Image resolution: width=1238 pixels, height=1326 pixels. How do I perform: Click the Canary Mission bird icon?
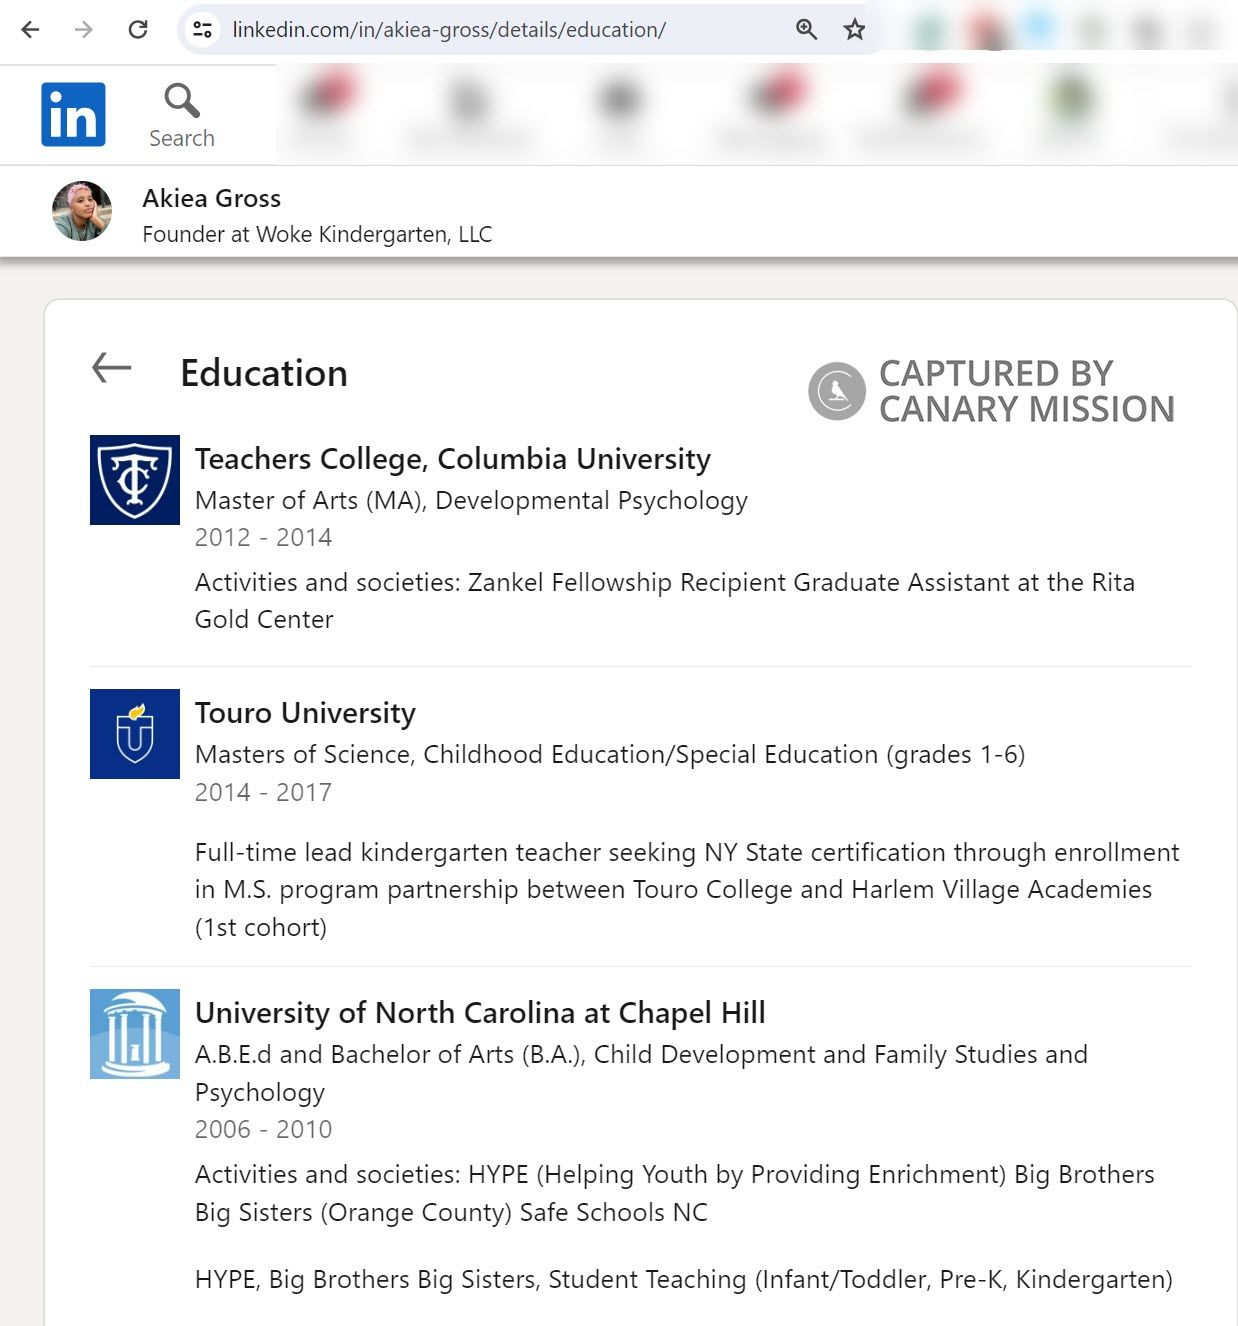coord(836,391)
